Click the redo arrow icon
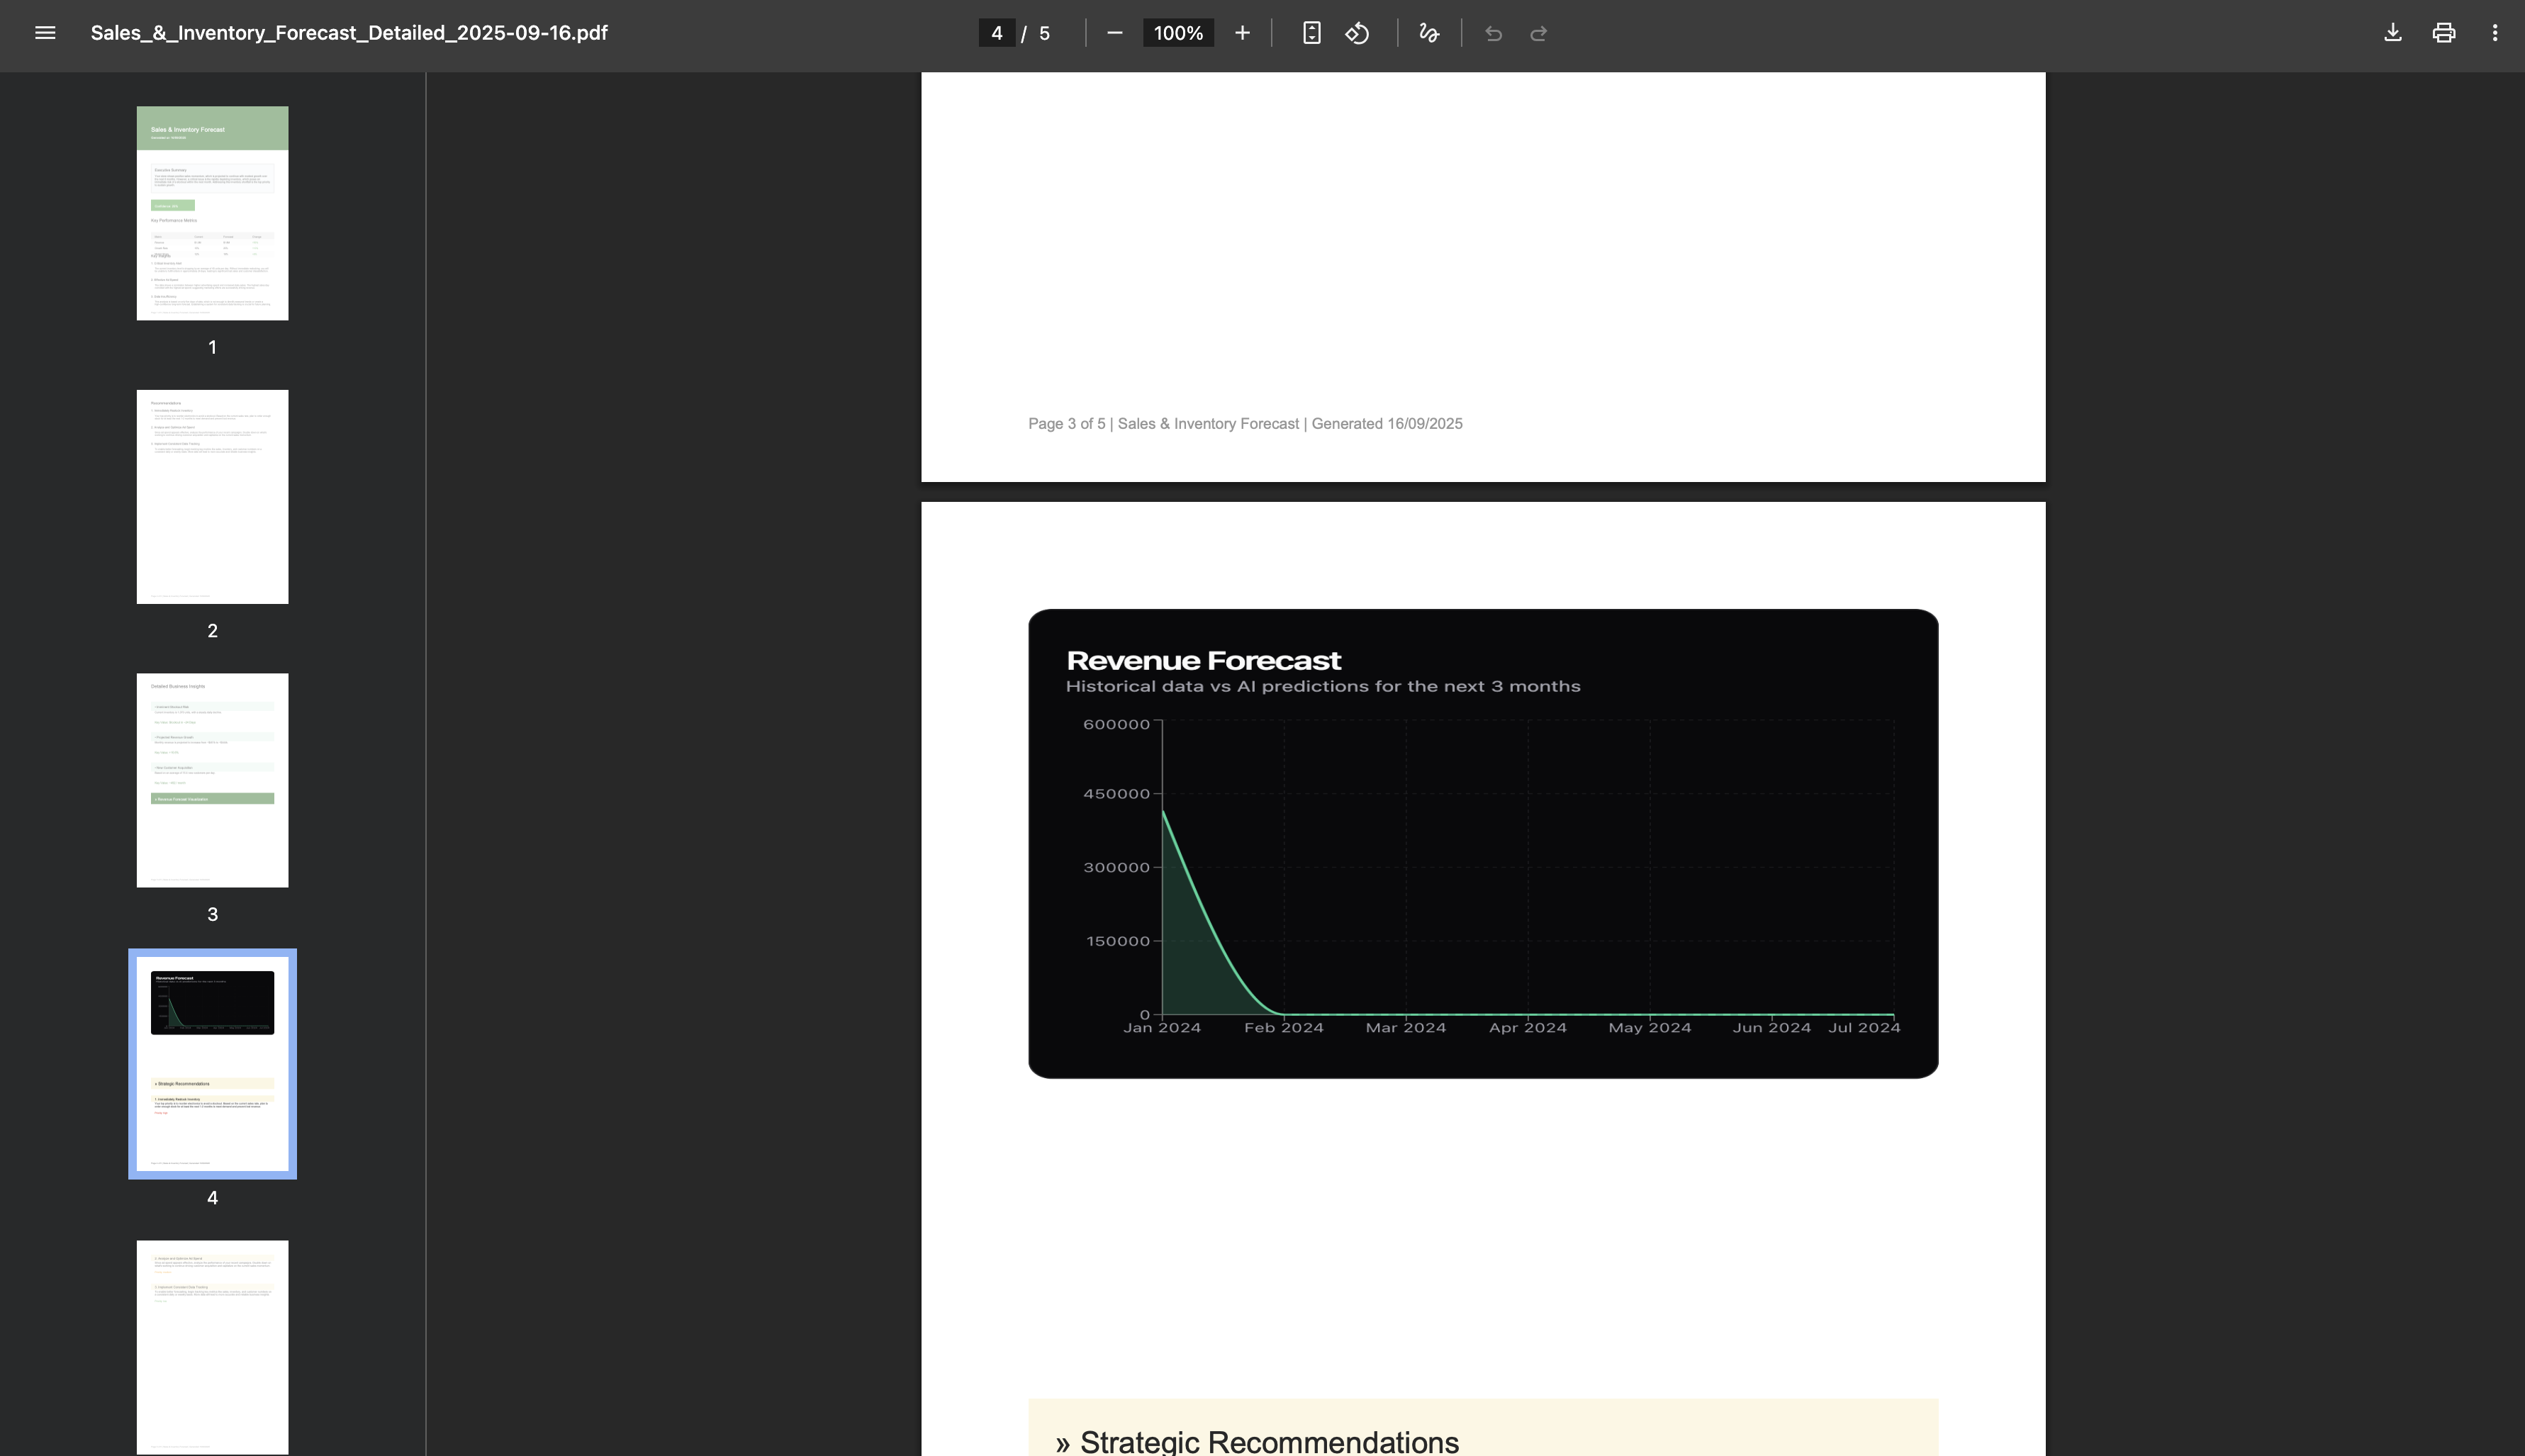Image resolution: width=2525 pixels, height=1456 pixels. tap(1539, 34)
